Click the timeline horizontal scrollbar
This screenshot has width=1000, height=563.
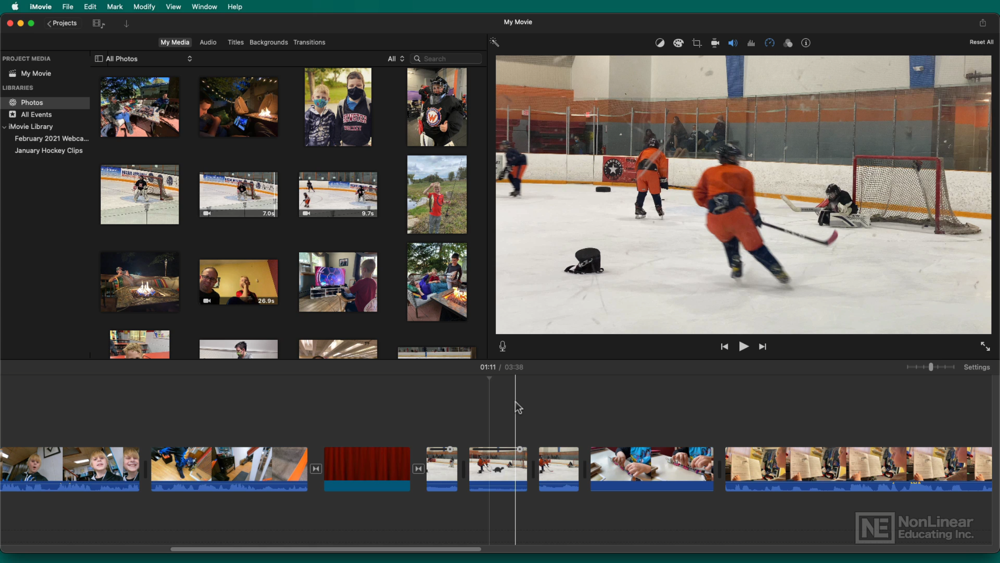pos(326,549)
